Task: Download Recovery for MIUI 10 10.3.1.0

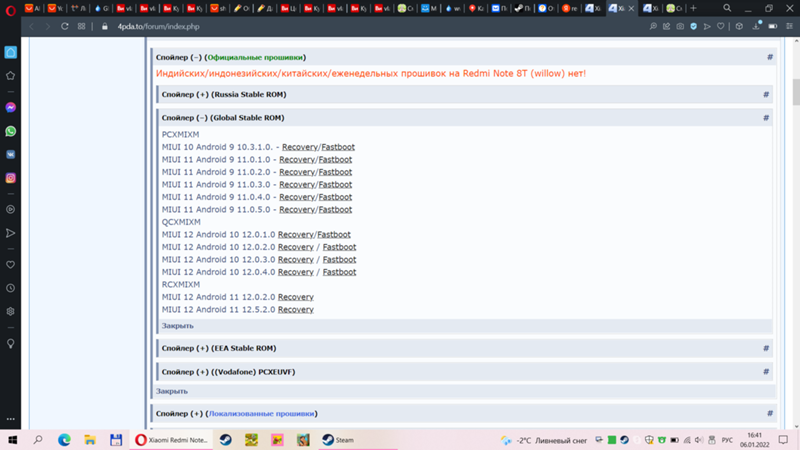Action: point(299,147)
